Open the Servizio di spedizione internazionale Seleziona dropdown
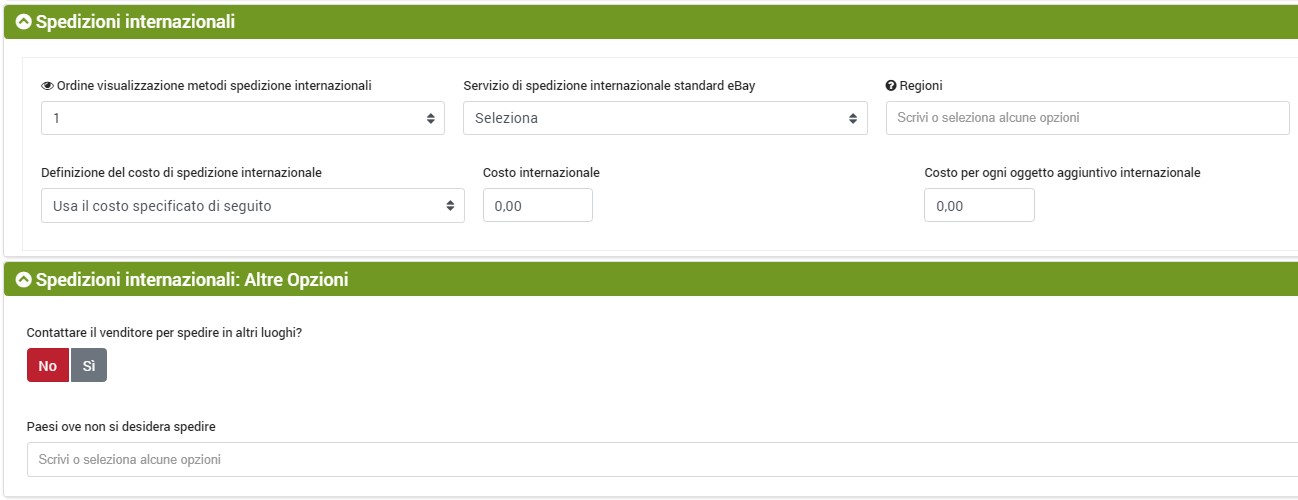The image size is (1298, 500). 665,118
